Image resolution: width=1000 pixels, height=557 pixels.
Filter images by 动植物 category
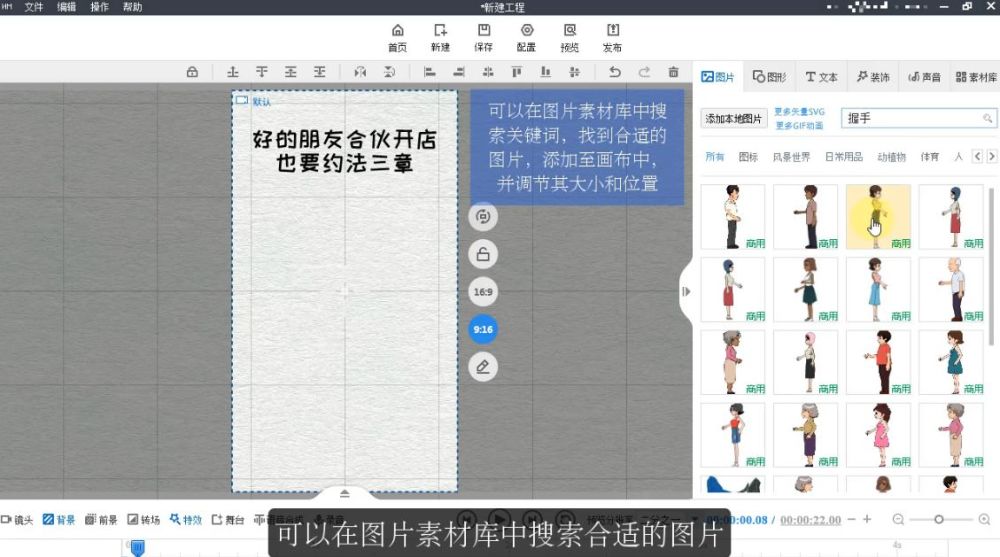(892, 156)
